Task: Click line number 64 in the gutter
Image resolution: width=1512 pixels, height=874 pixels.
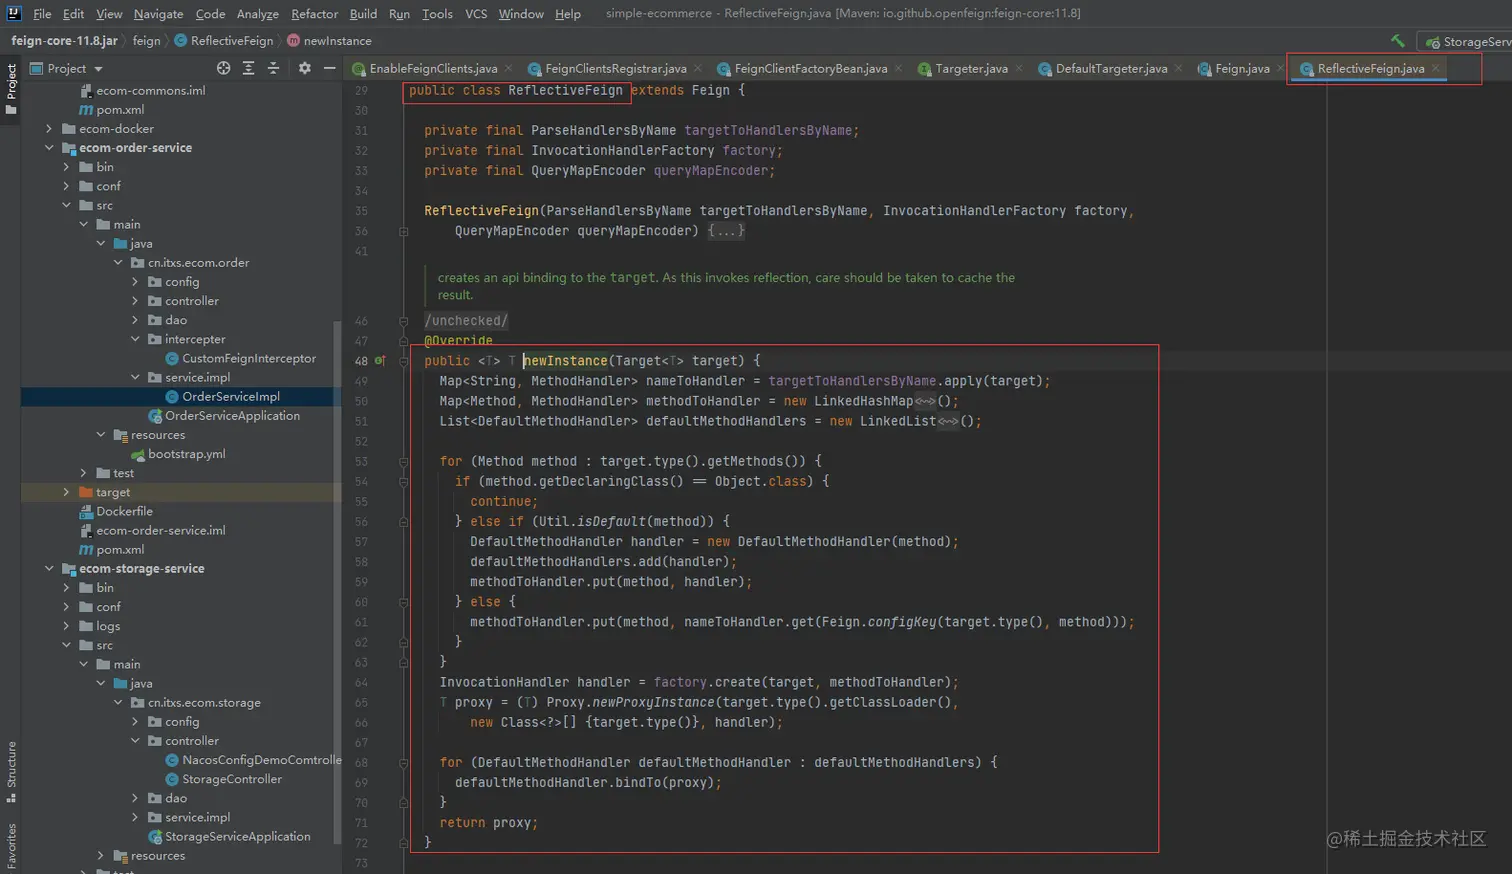Action: click(361, 683)
